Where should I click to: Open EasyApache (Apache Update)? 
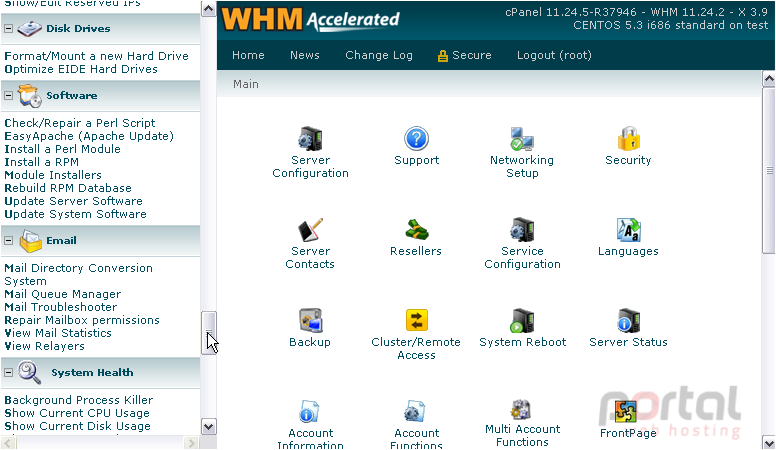click(x=89, y=136)
